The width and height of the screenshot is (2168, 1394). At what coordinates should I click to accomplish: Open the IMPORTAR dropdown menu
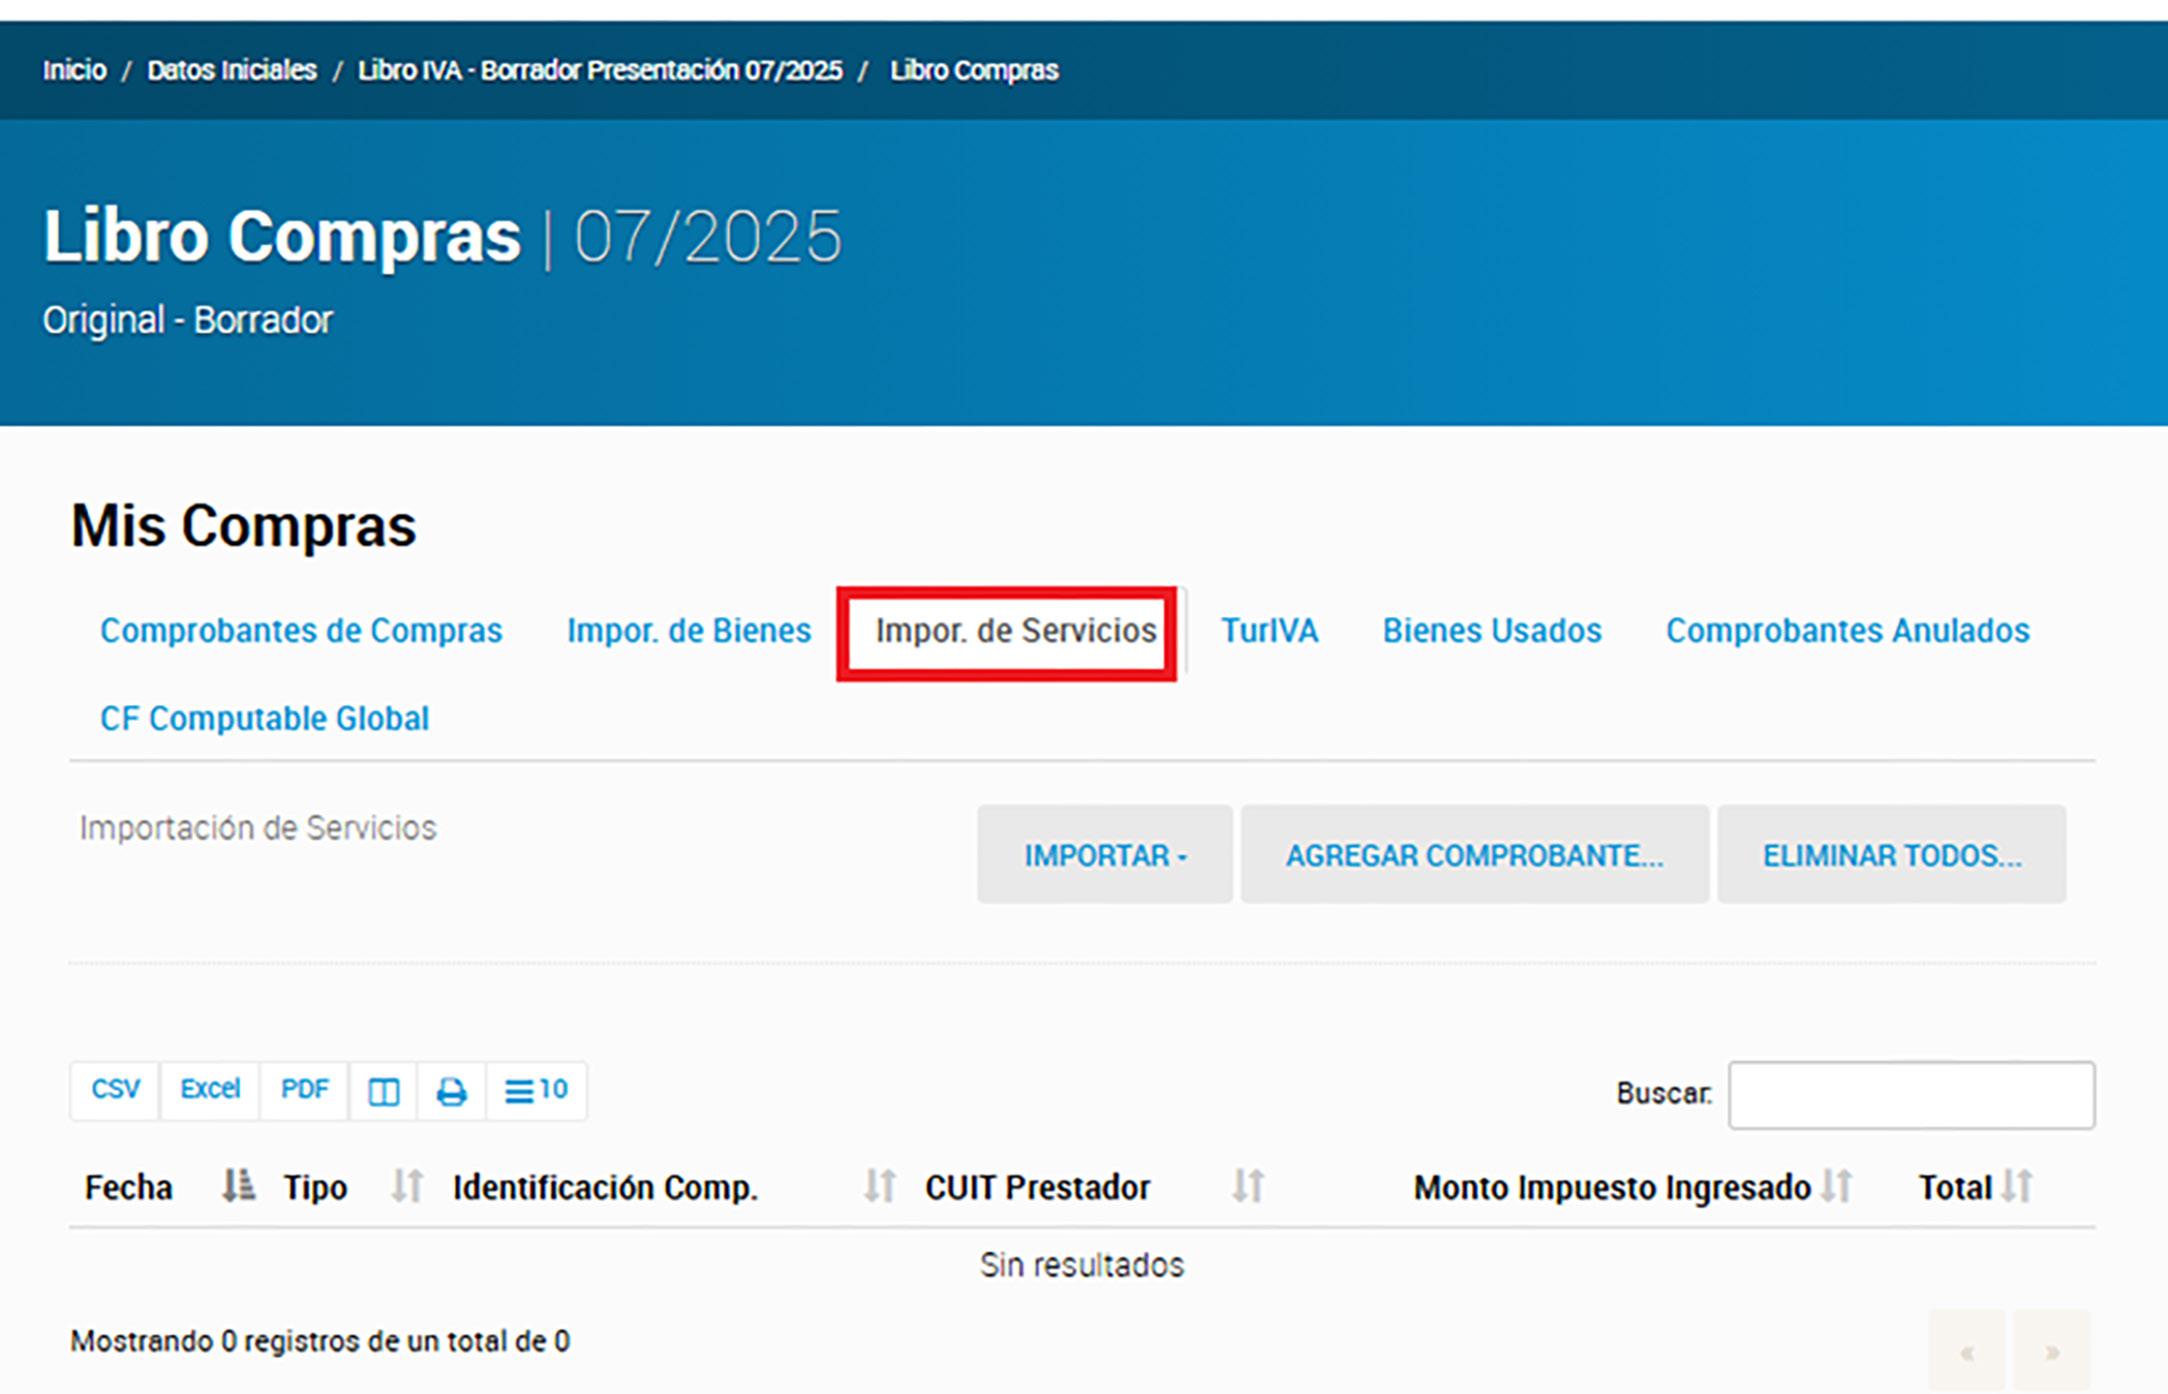tap(1104, 855)
